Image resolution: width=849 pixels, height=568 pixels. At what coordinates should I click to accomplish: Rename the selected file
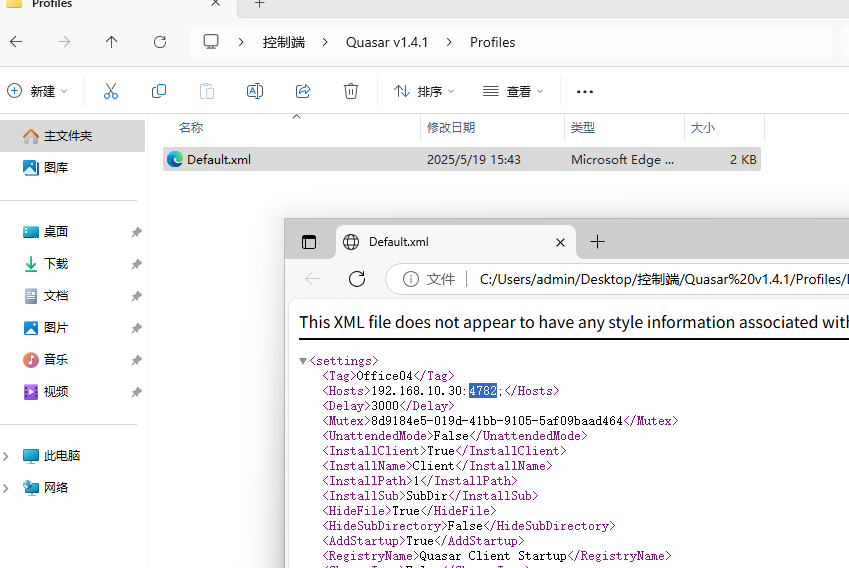255,91
